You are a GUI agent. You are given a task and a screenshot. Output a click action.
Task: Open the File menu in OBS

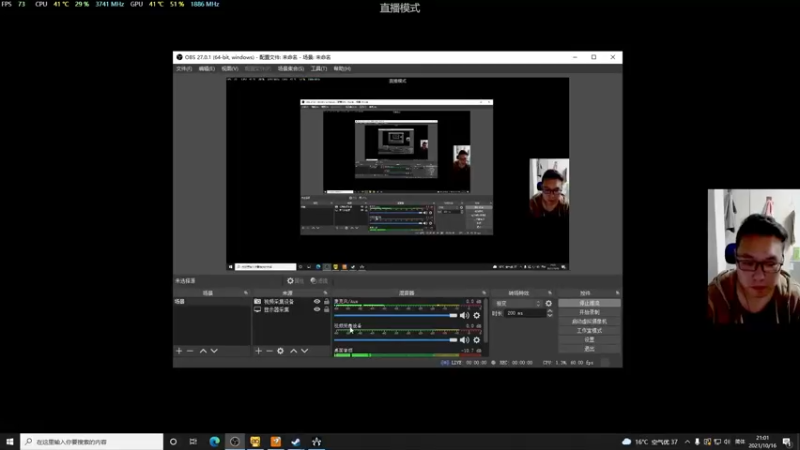(x=184, y=68)
